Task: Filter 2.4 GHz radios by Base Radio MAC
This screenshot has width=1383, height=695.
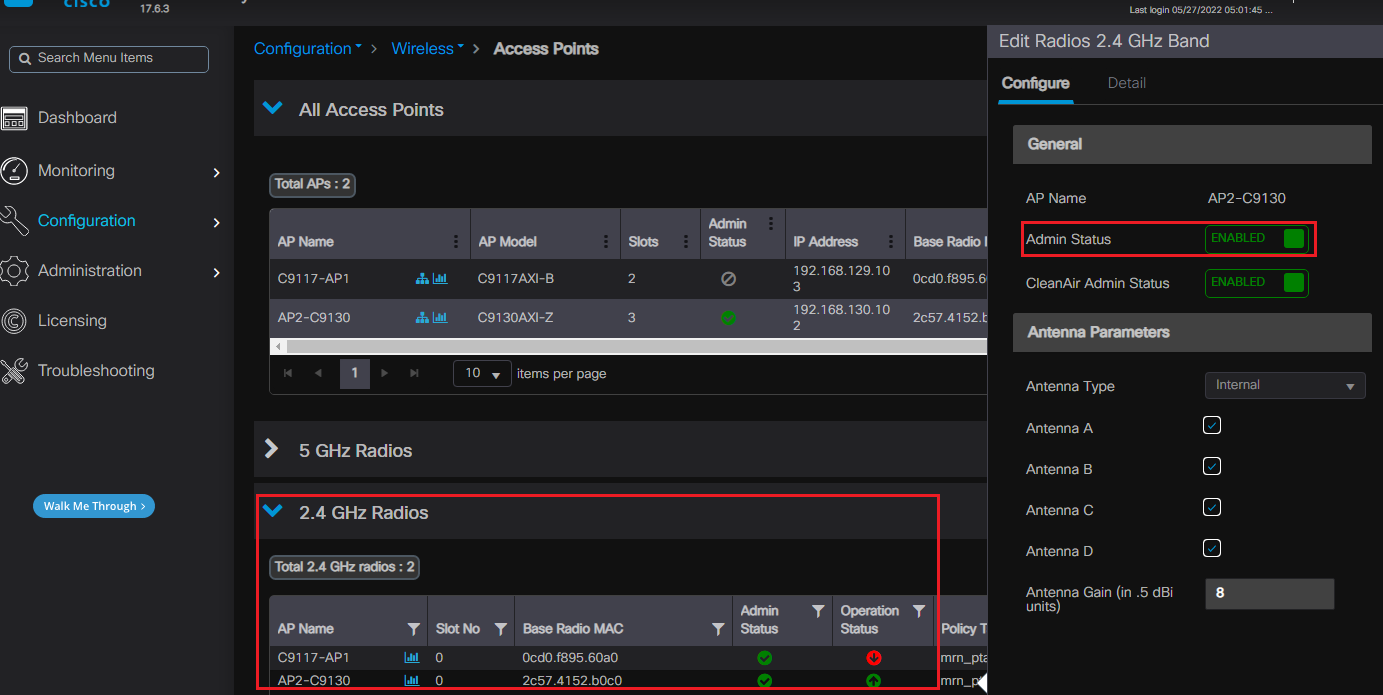Action: click(x=717, y=629)
